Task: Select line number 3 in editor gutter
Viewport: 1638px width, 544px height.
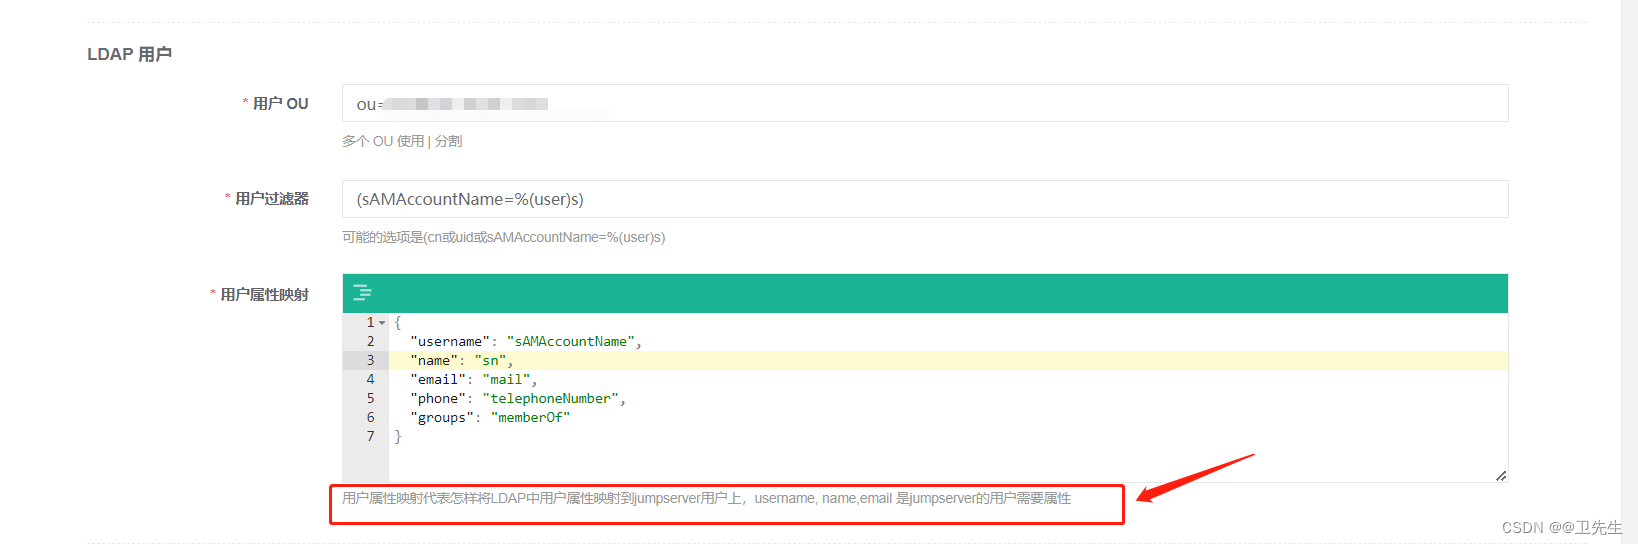Action: point(370,360)
